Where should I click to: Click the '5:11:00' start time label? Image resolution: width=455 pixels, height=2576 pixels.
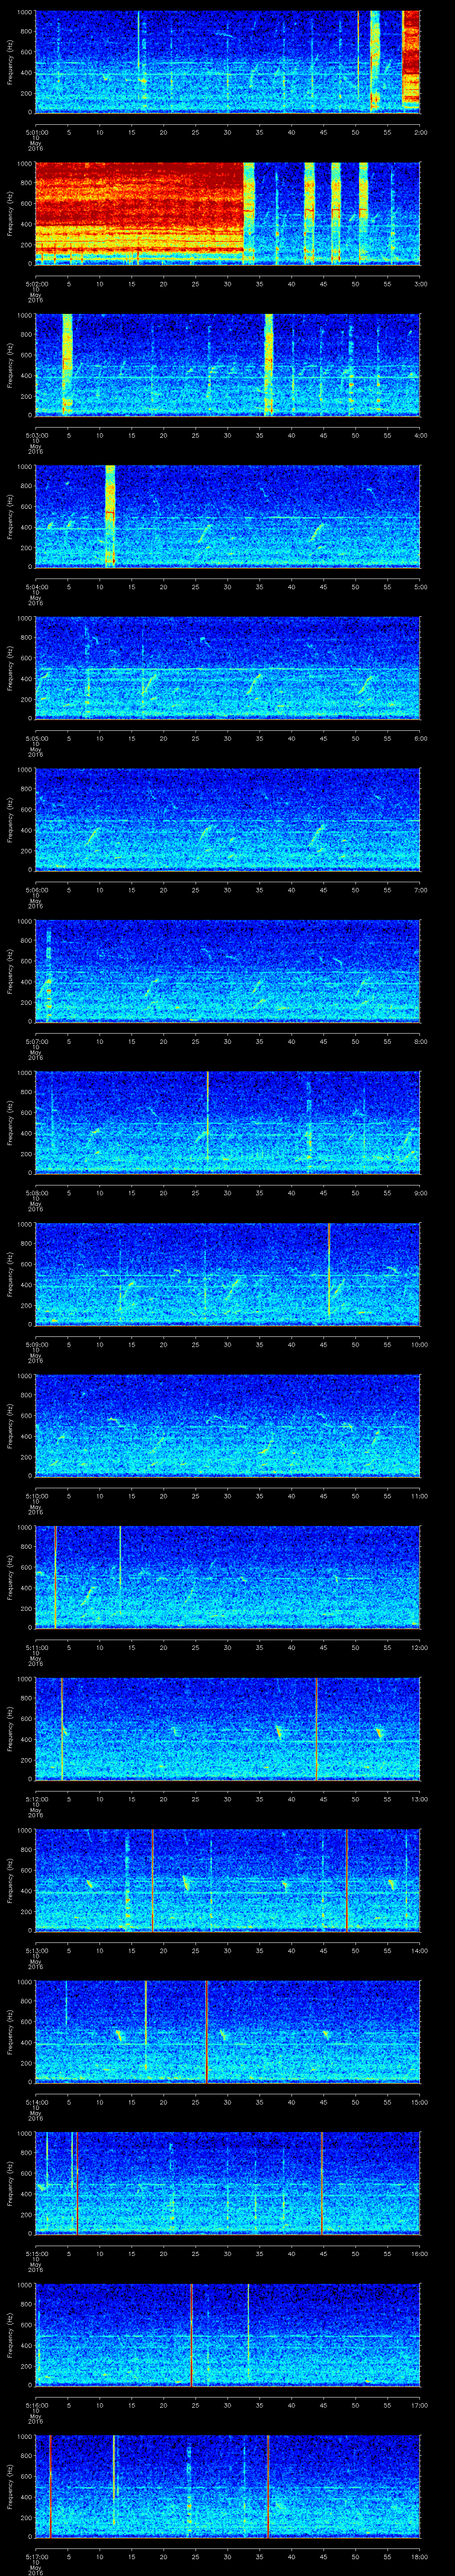pyautogui.click(x=37, y=1647)
